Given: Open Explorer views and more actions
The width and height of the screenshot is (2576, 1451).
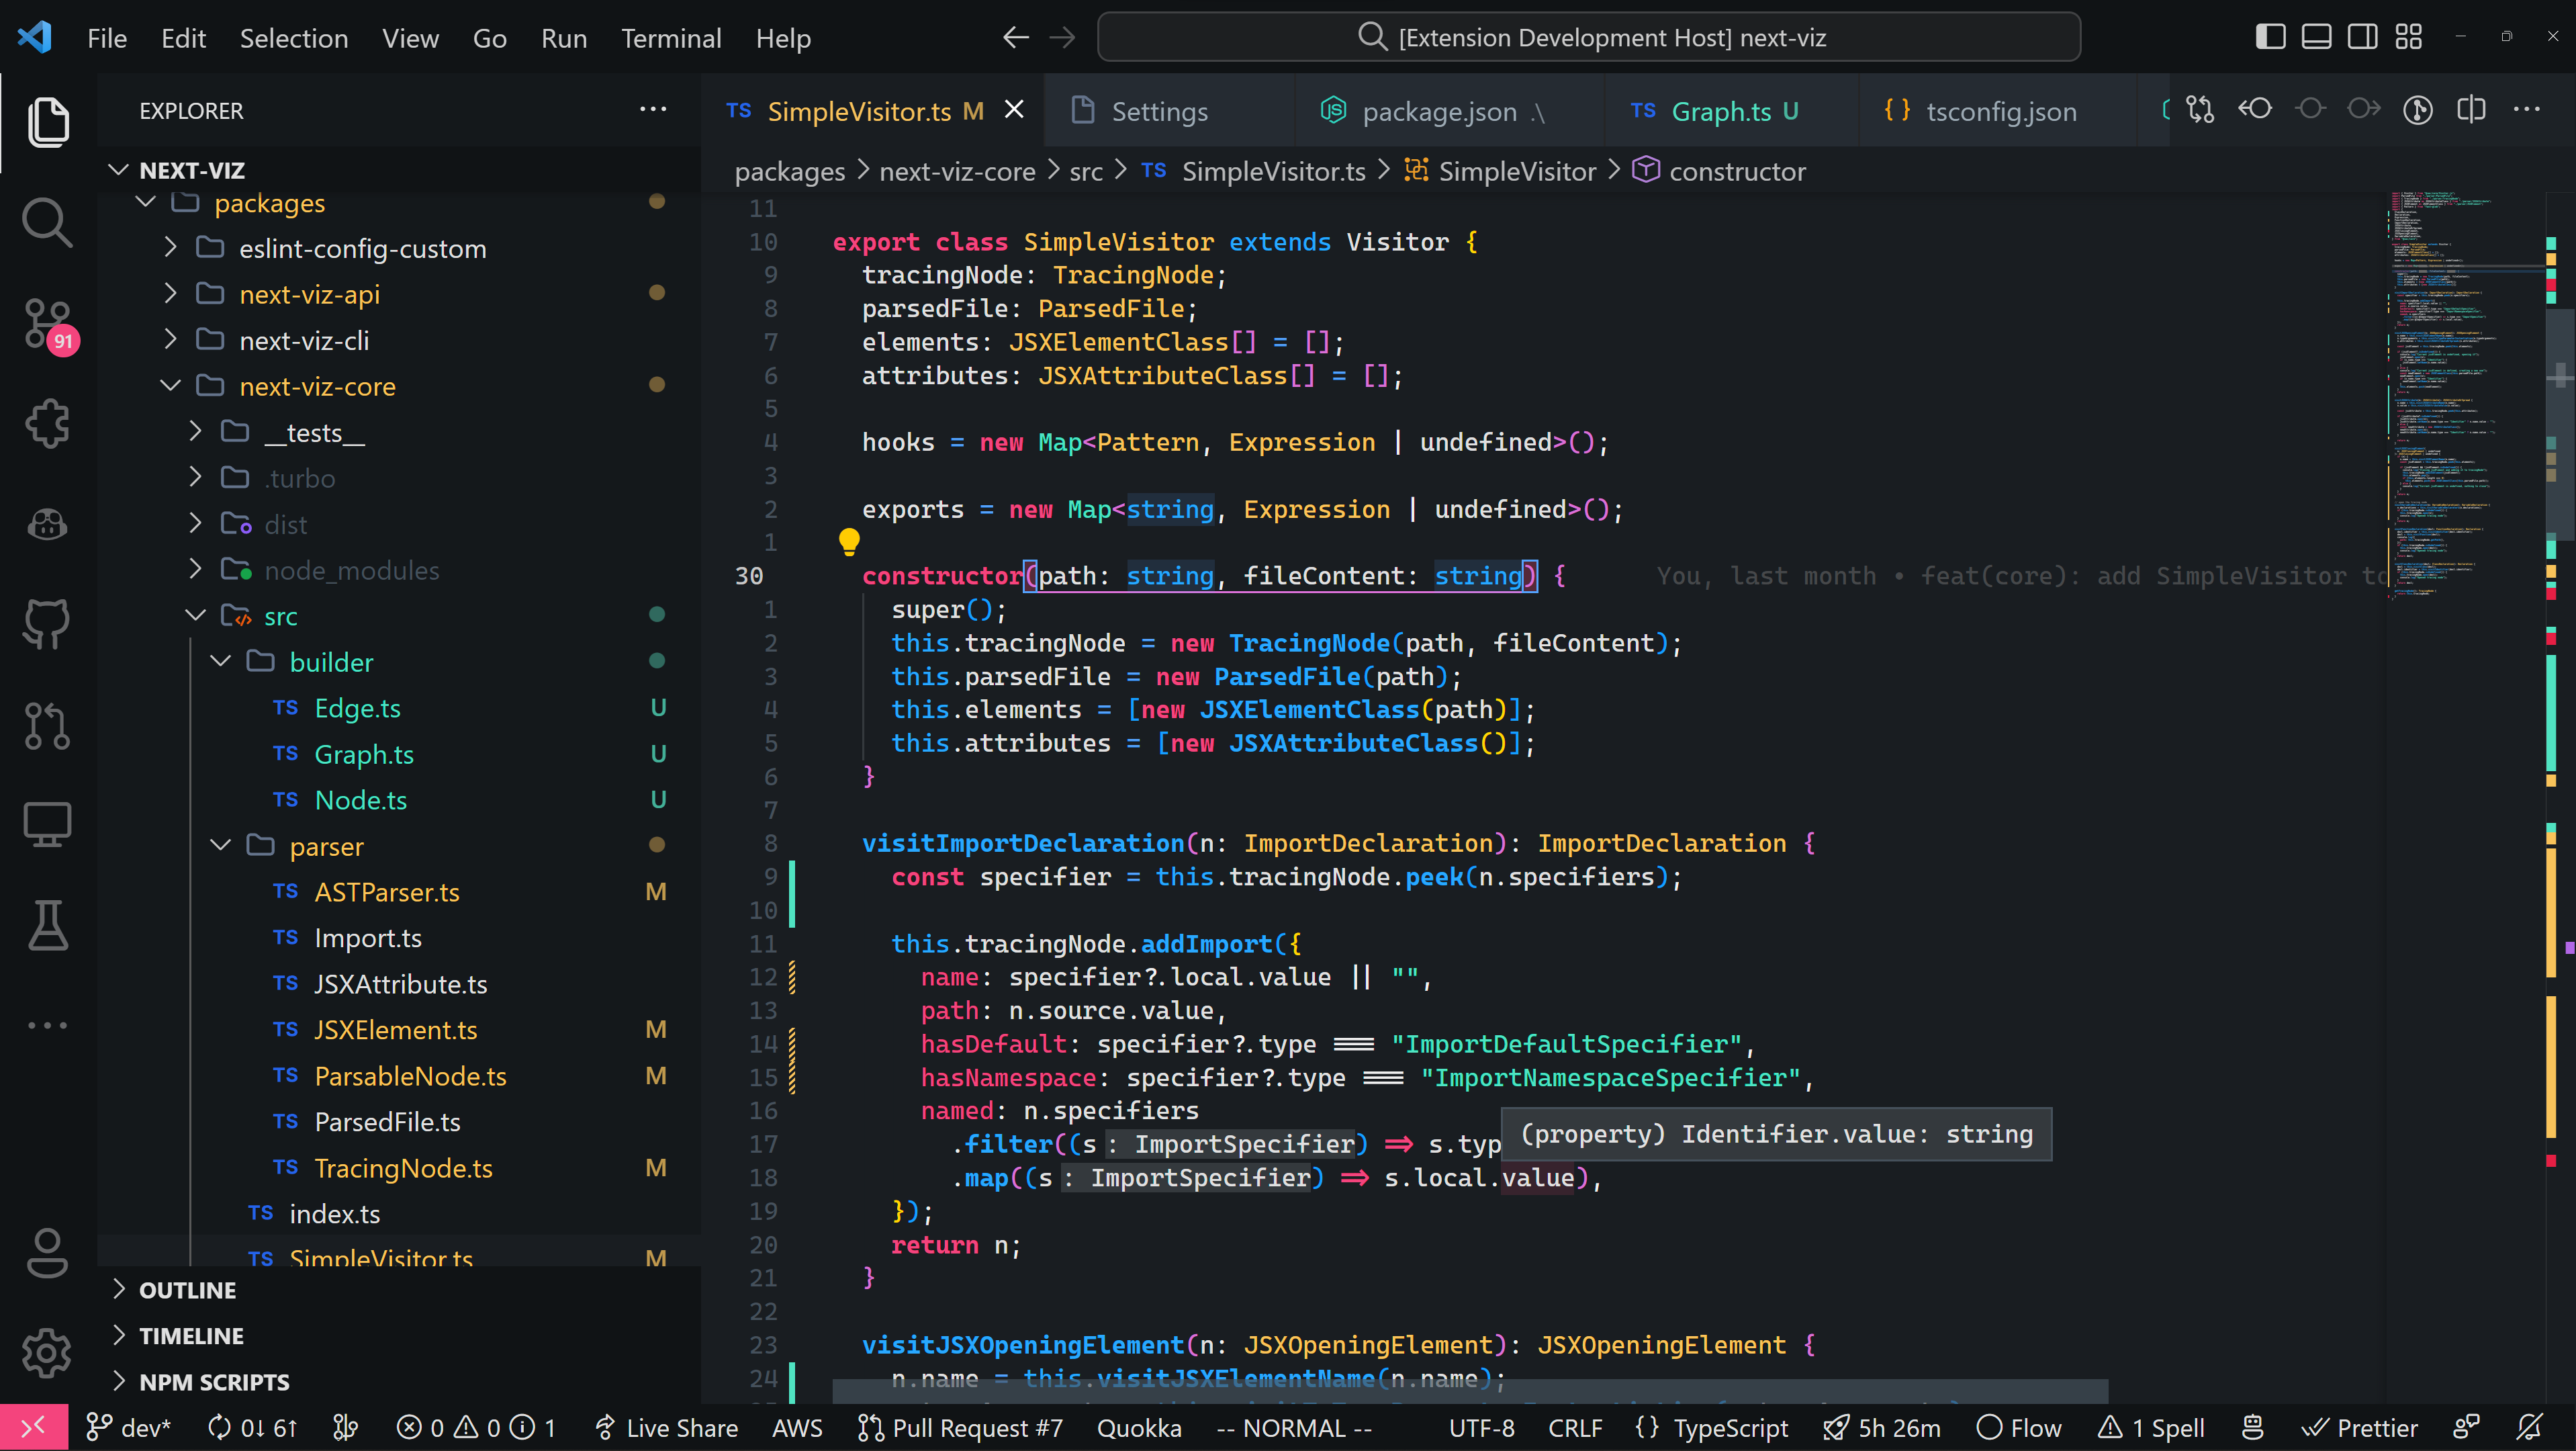Looking at the screenshot, I should (652, 110).
